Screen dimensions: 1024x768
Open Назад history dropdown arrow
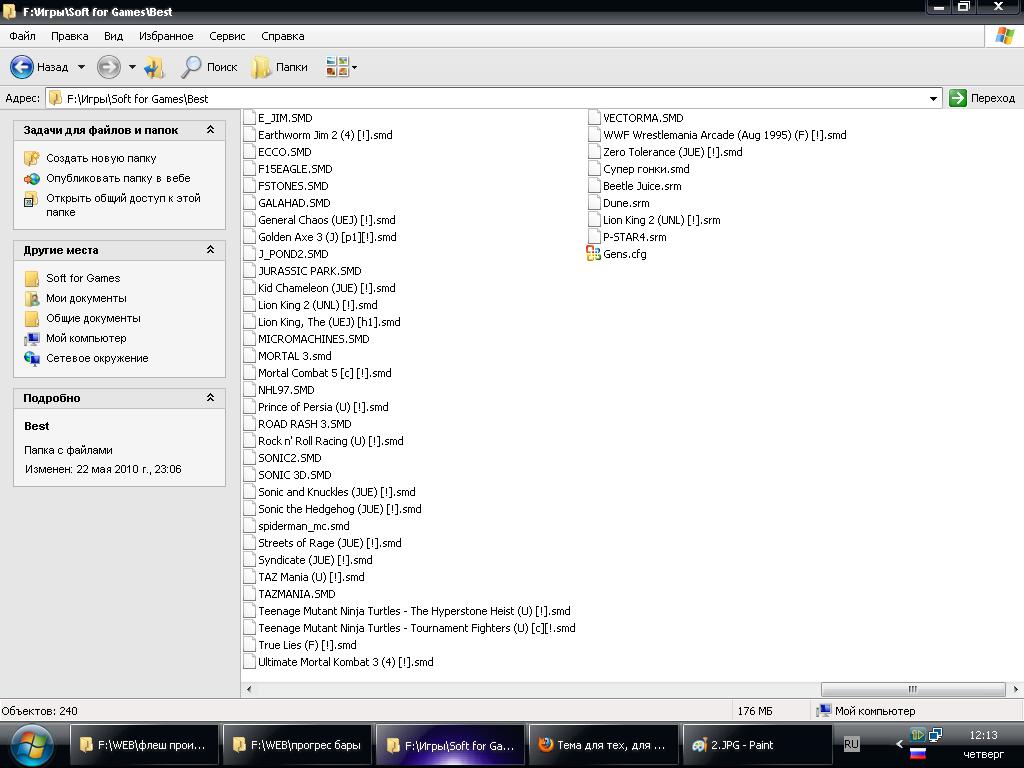tap(81, 67)
